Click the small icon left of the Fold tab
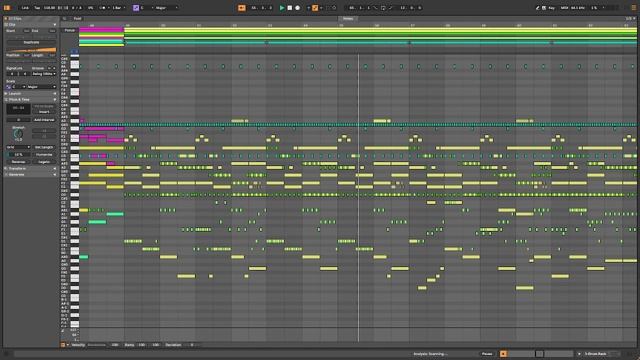Screen dimensions: 640x360 (x=64, y=19)
